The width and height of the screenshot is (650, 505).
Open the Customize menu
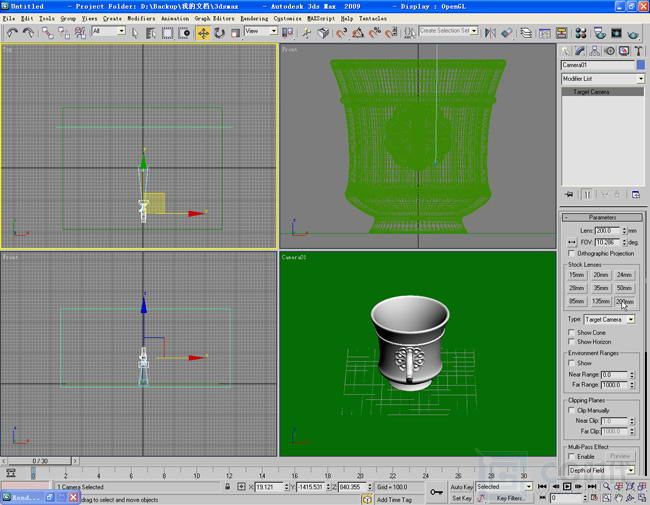(288, 19)
